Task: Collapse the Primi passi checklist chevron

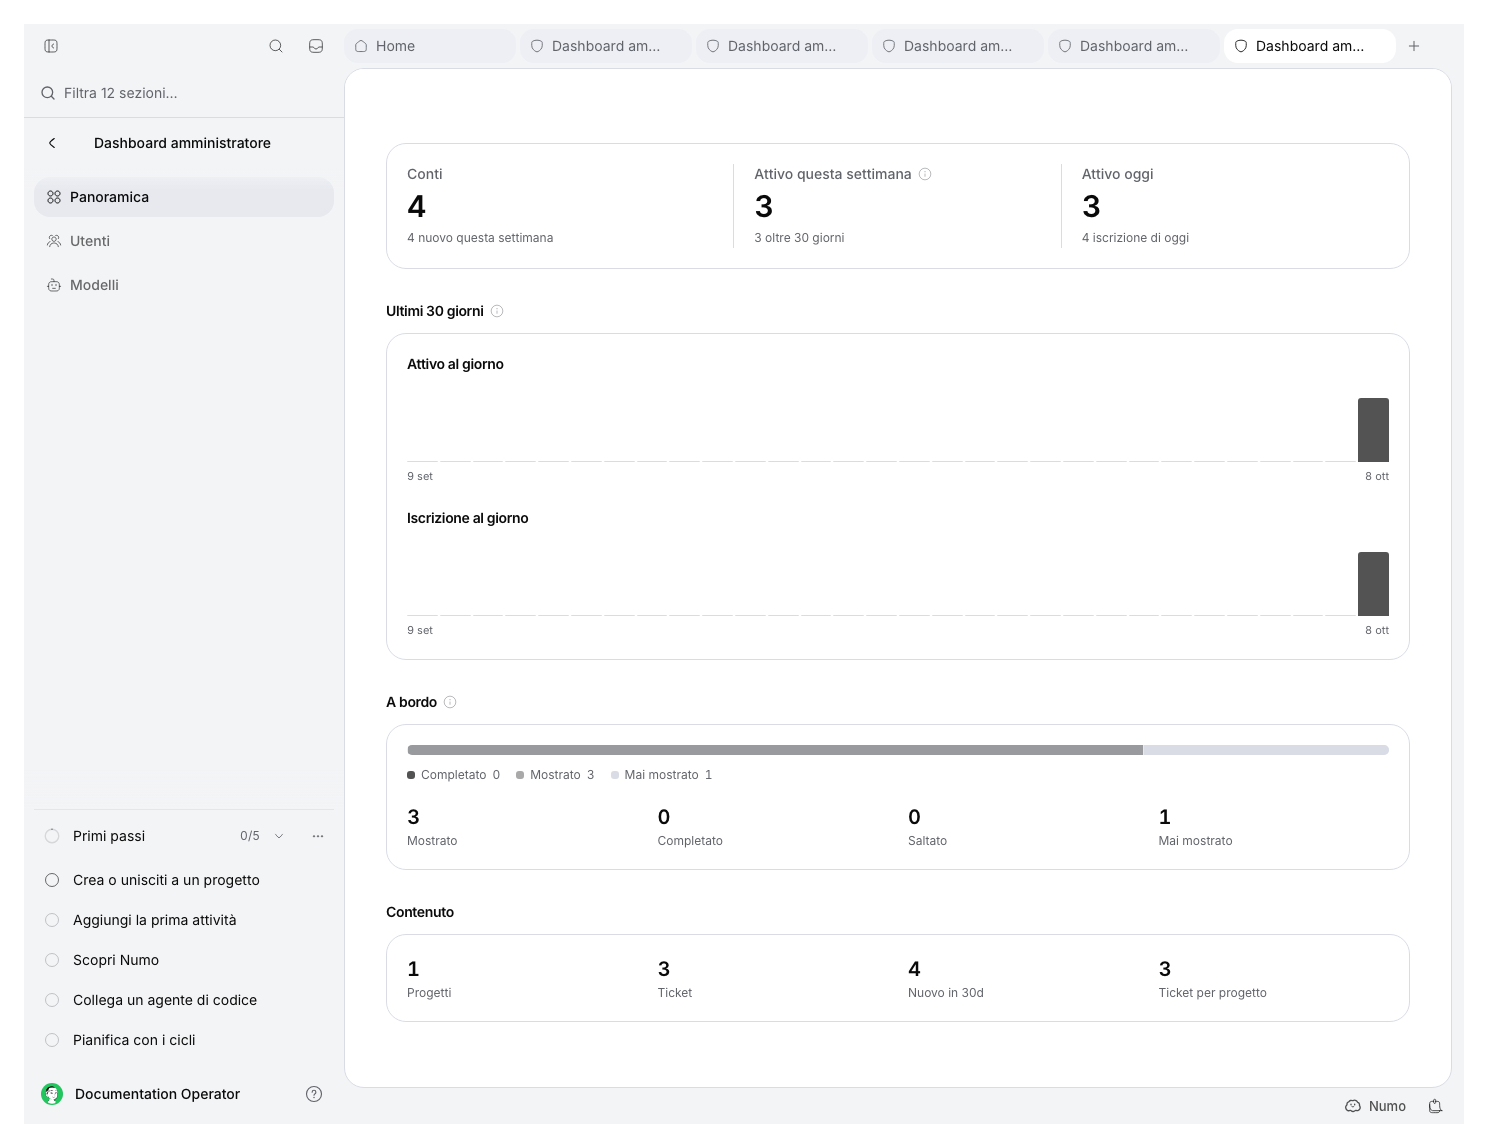Action: tap(279, 836)
